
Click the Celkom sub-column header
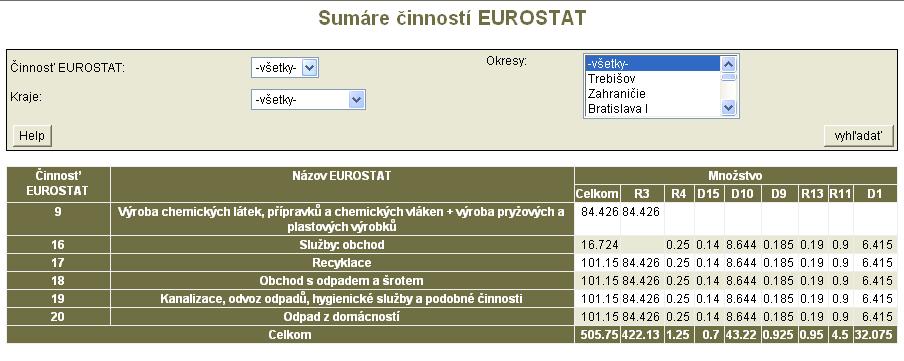click(x=597, y=193)
